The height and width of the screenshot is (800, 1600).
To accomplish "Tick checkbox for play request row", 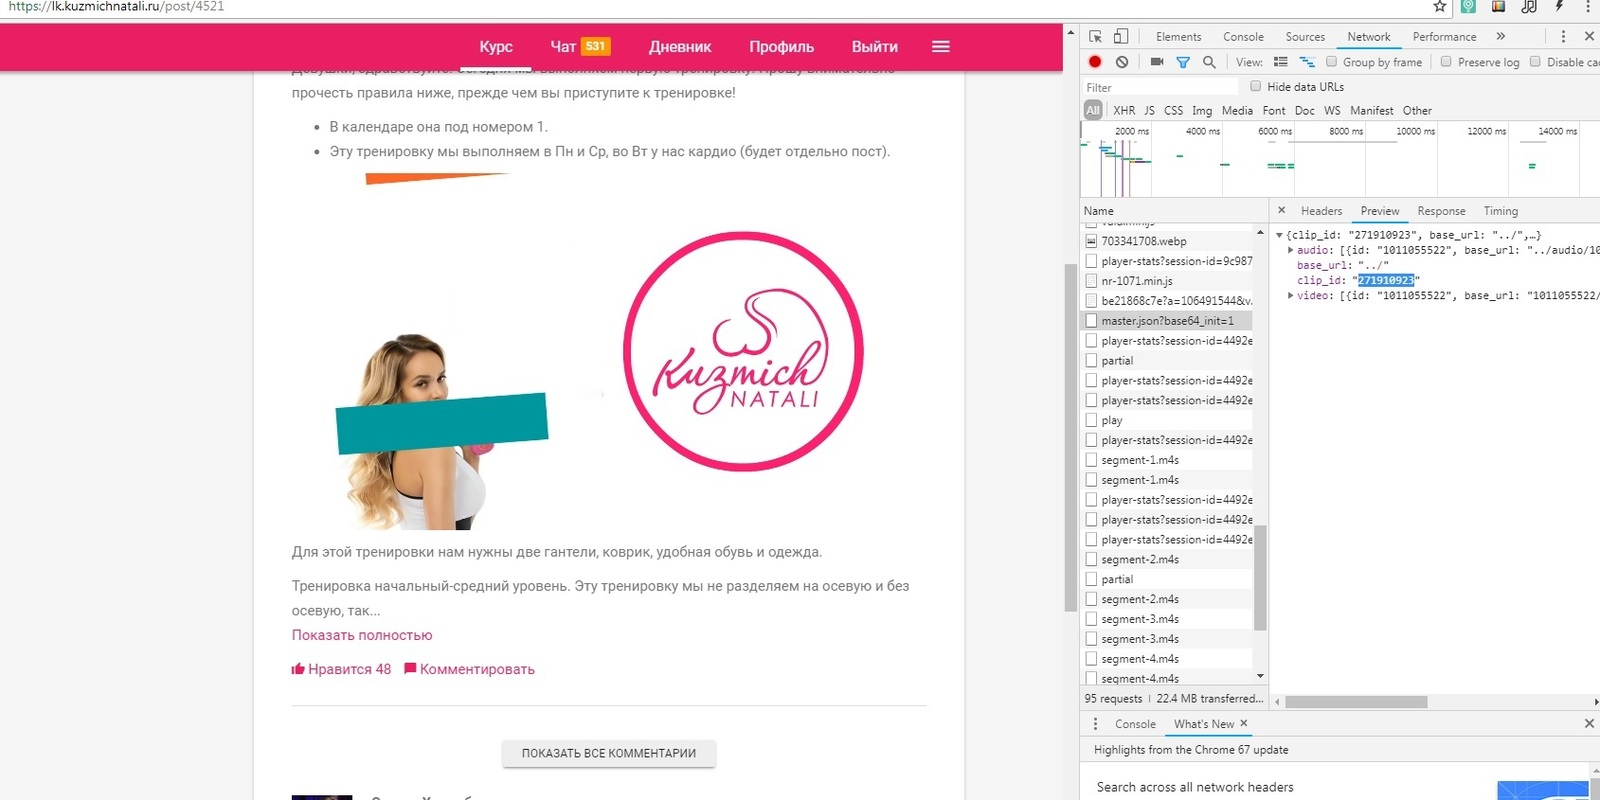I will tap(1091, 420).
